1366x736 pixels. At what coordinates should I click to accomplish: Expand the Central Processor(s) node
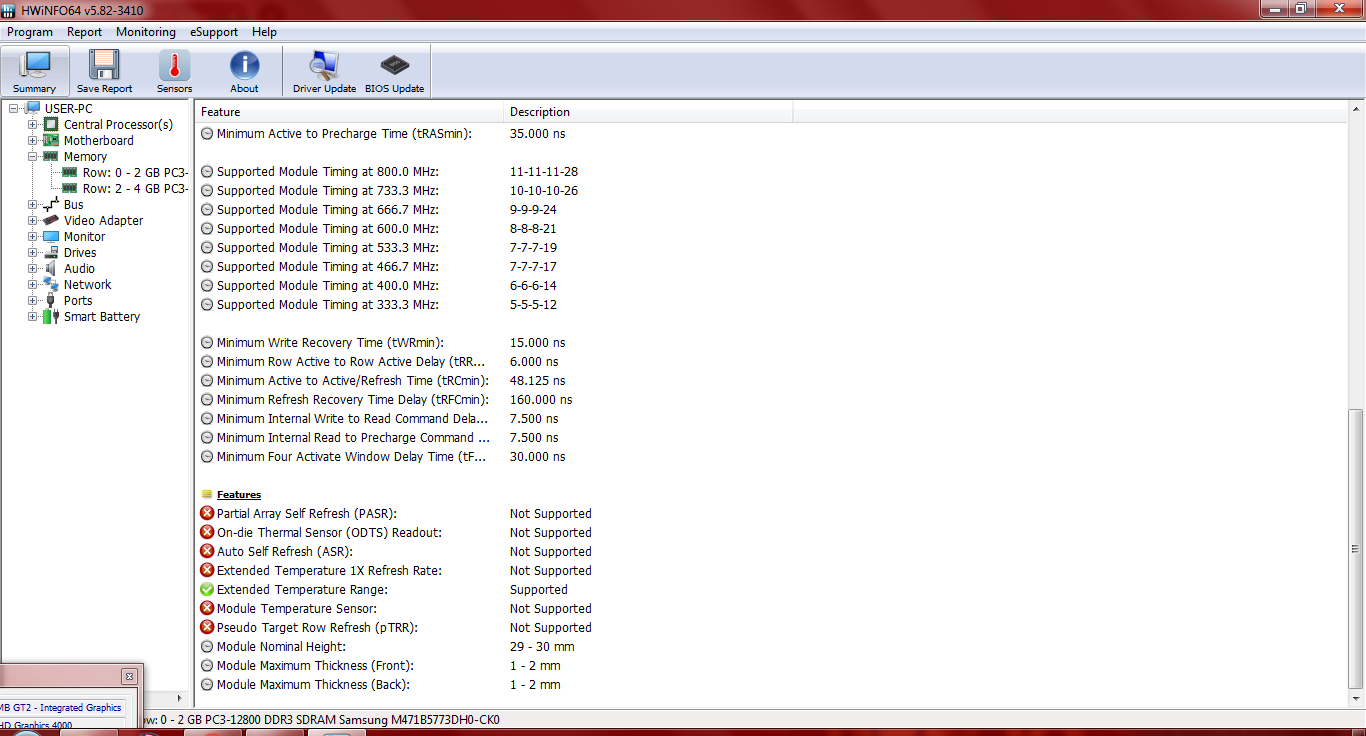(33, 124)
